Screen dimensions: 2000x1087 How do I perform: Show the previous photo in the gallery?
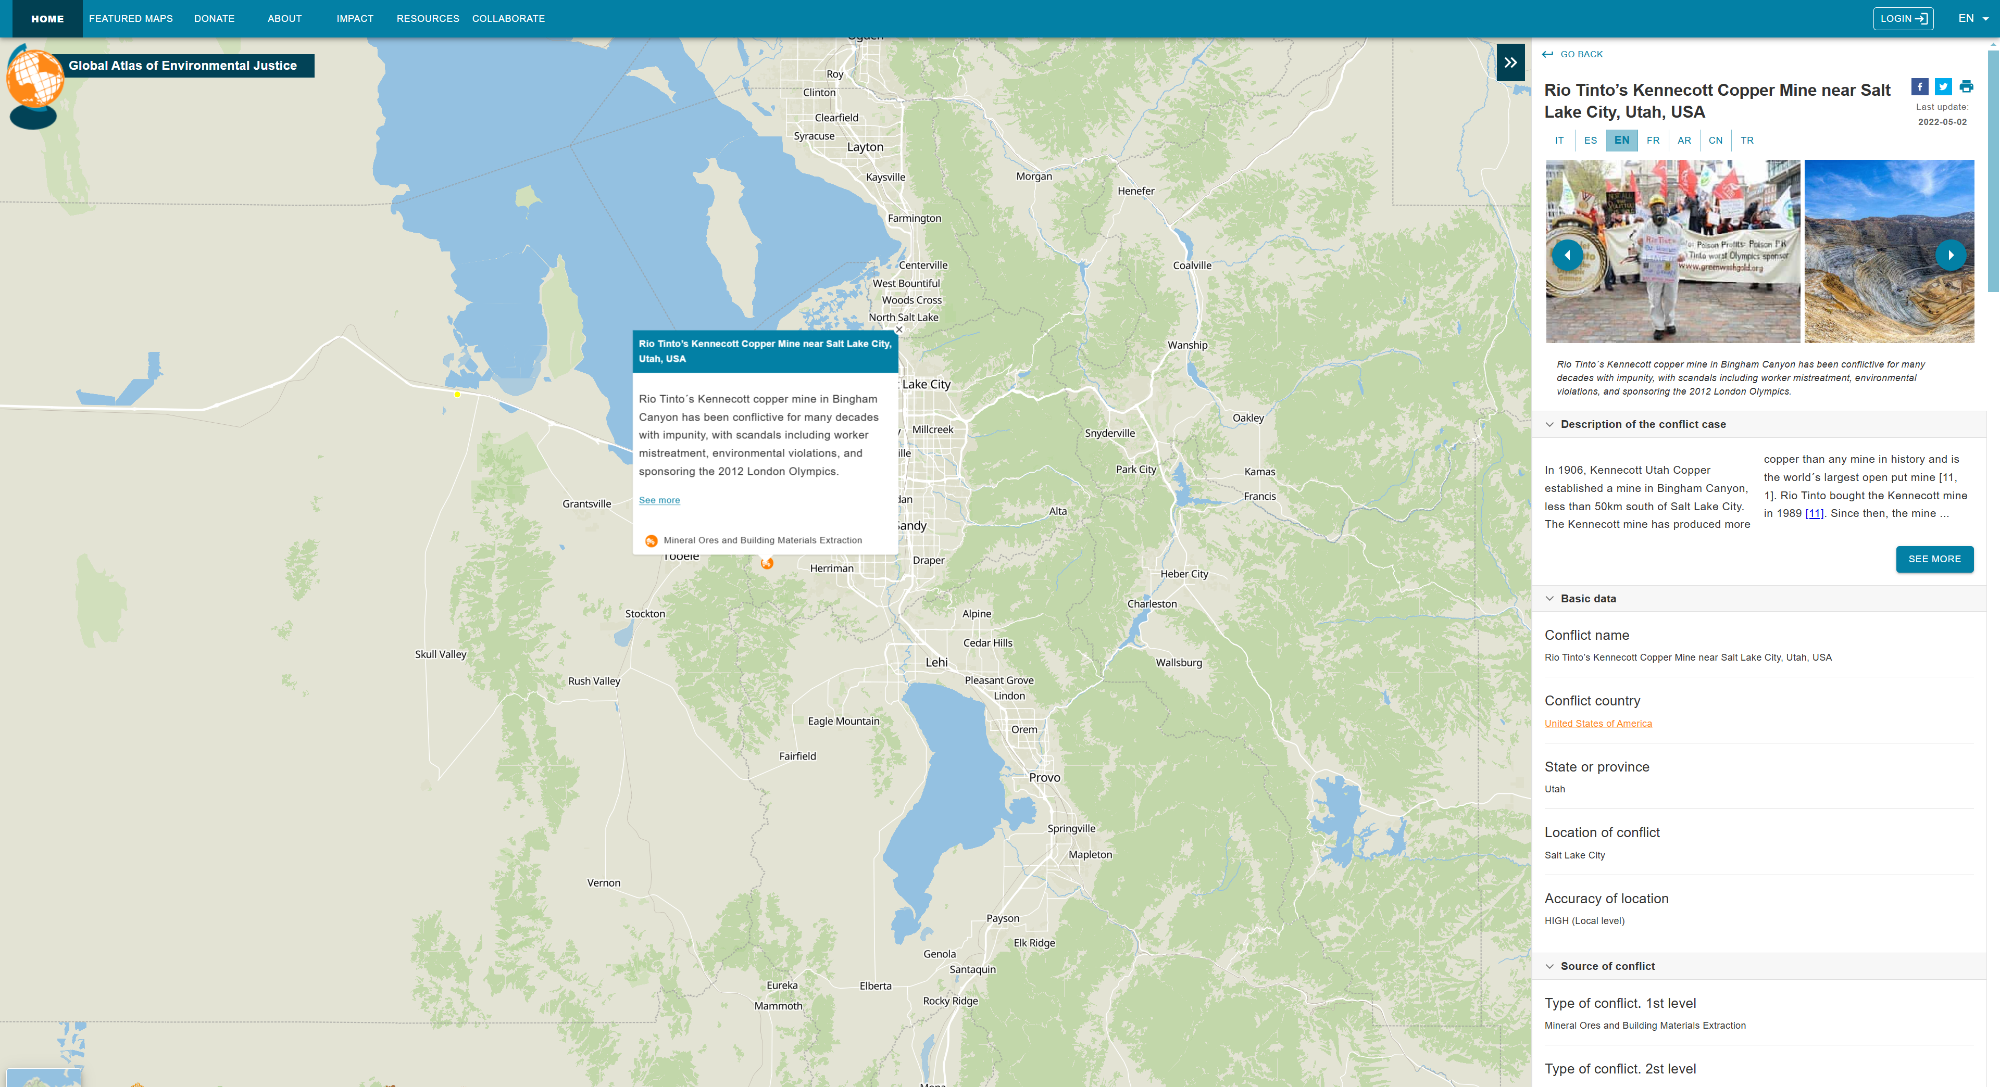click(1567, 255)
